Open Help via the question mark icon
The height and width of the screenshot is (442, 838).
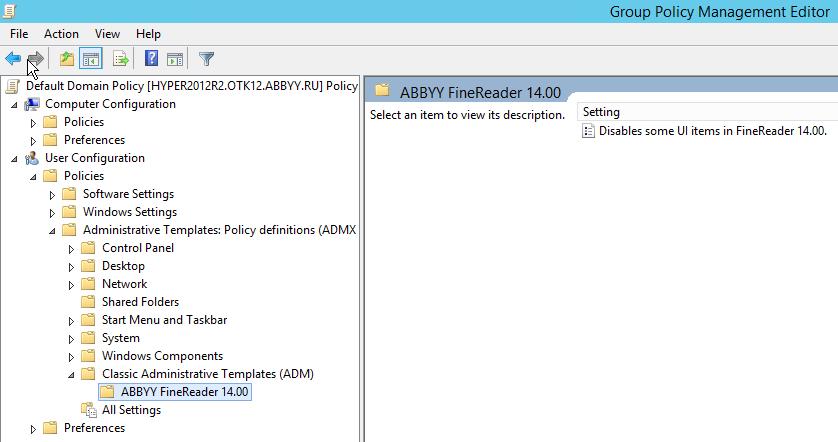pos(152,58)
